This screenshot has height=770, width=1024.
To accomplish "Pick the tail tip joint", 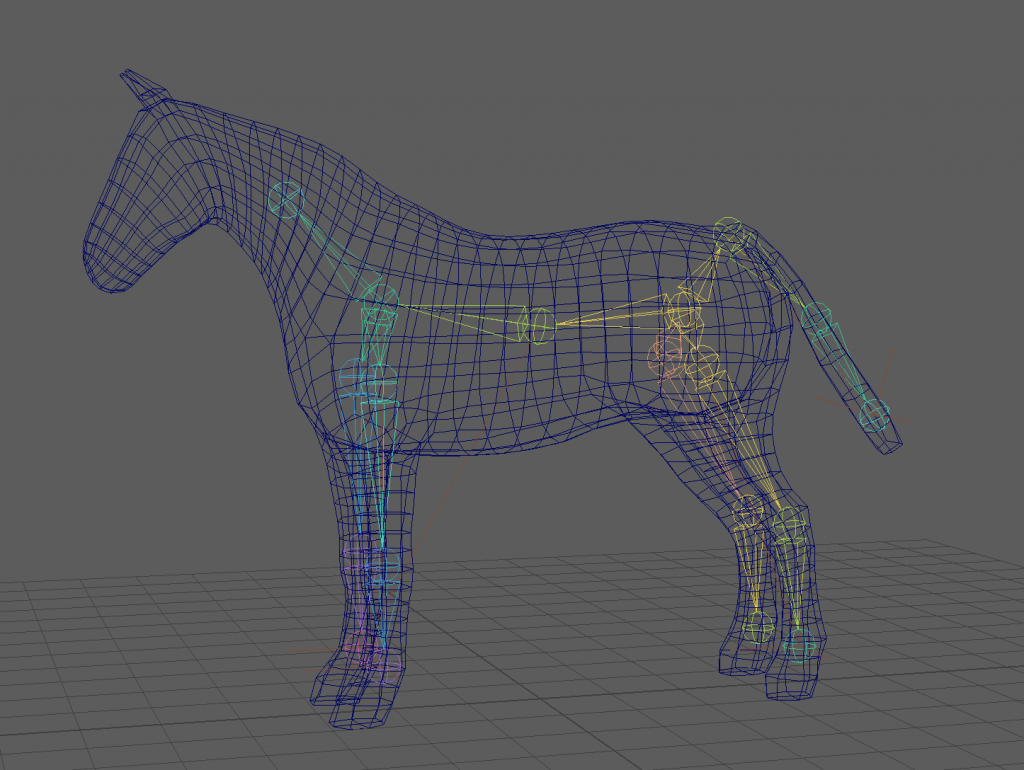I will point(875,411).
